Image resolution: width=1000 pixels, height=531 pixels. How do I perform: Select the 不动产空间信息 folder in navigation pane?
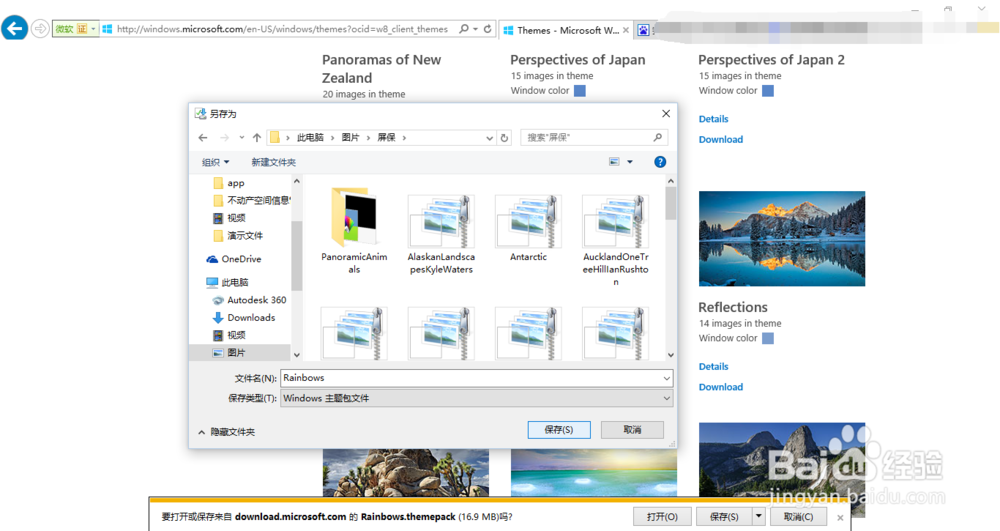point(251,200)
